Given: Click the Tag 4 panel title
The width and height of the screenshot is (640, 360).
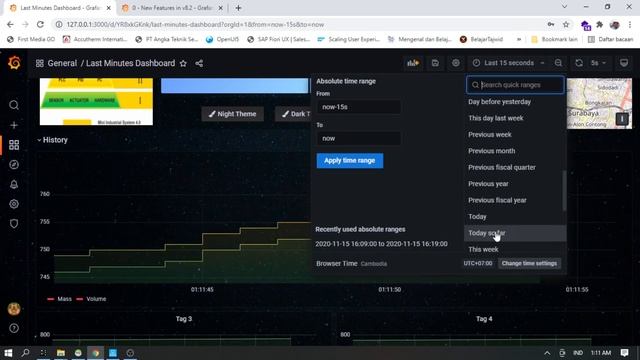Looking at the screenshot, I should (484, 319).
